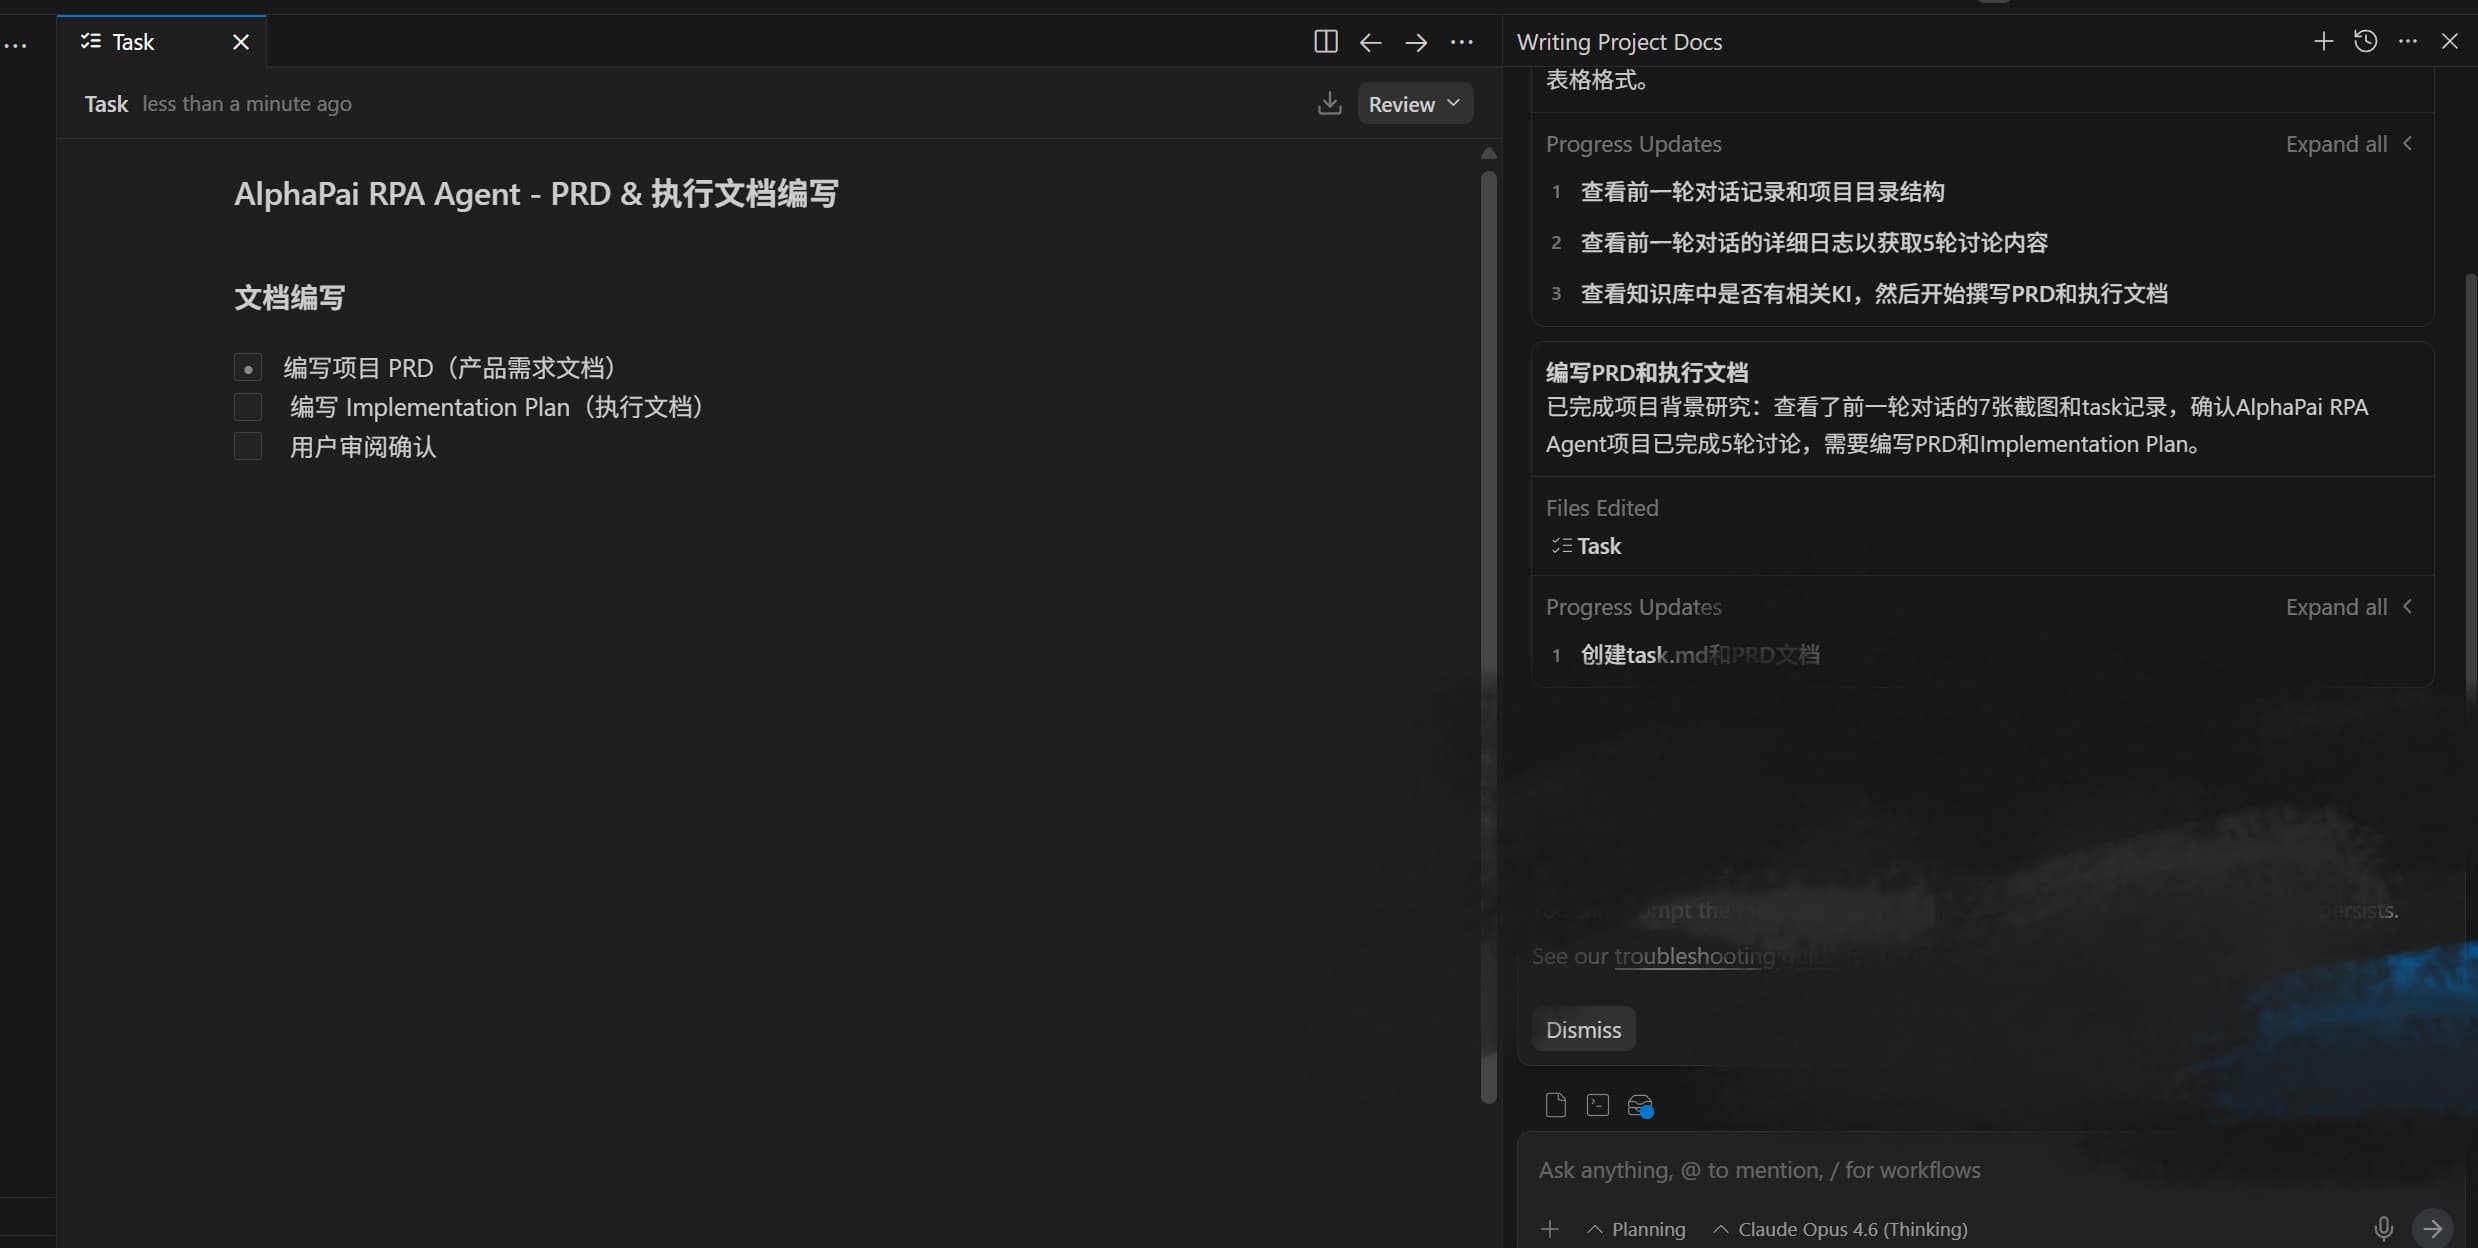Go forward with the right arrow icon
The height and width of the screenshot is (1248, 2478).
1416,42
